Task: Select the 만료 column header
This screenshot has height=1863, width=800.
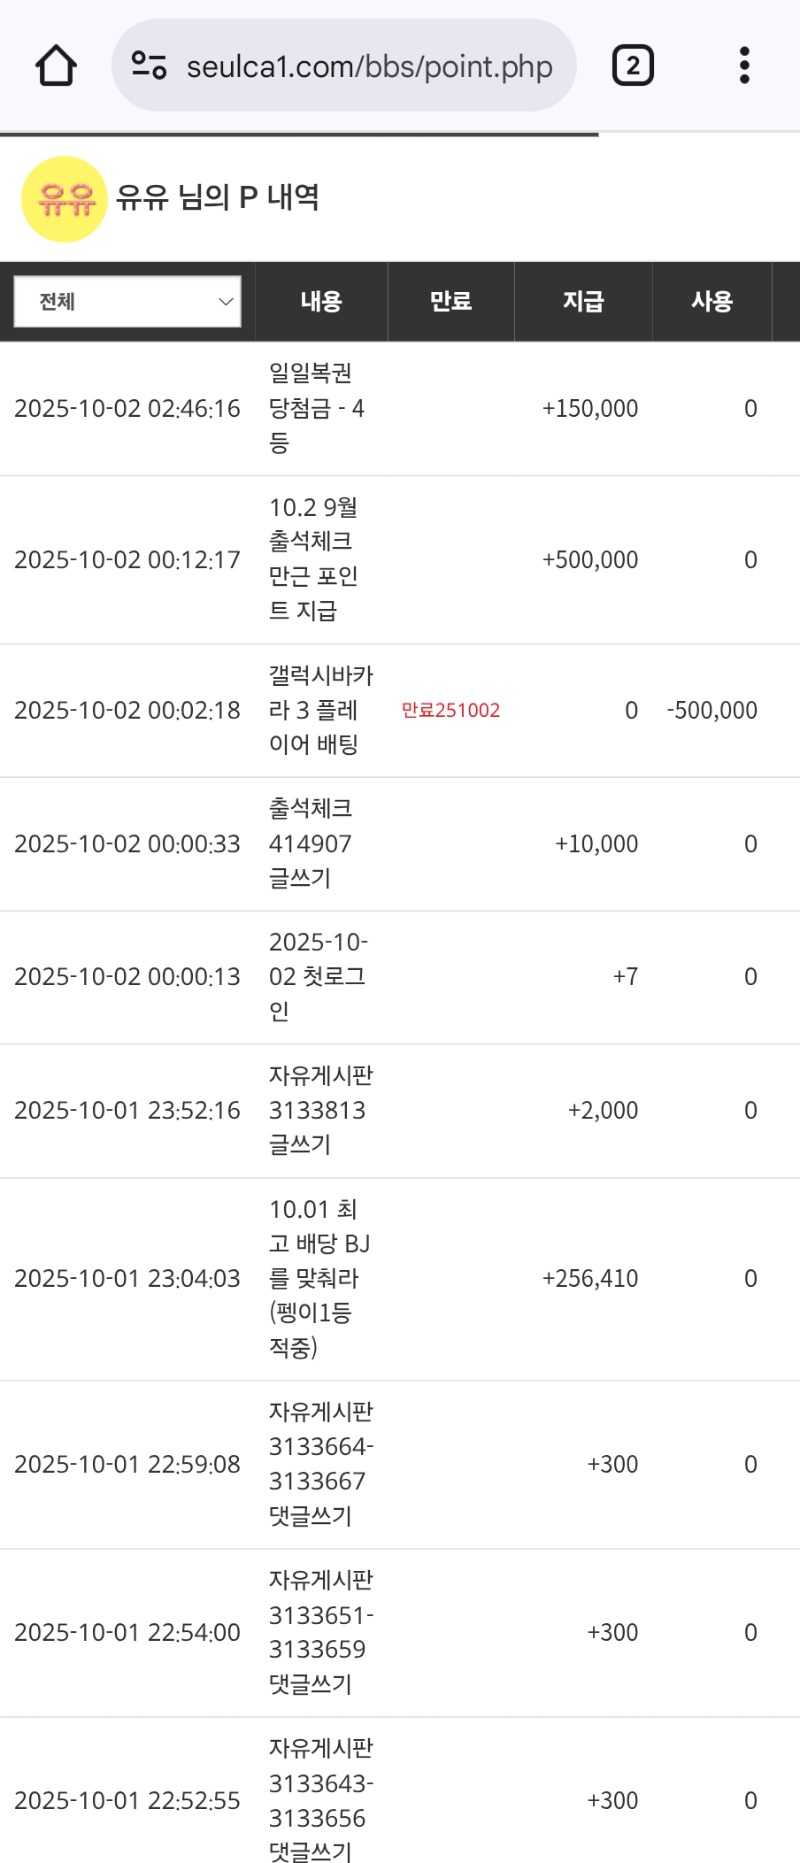Action: [450, 301]
